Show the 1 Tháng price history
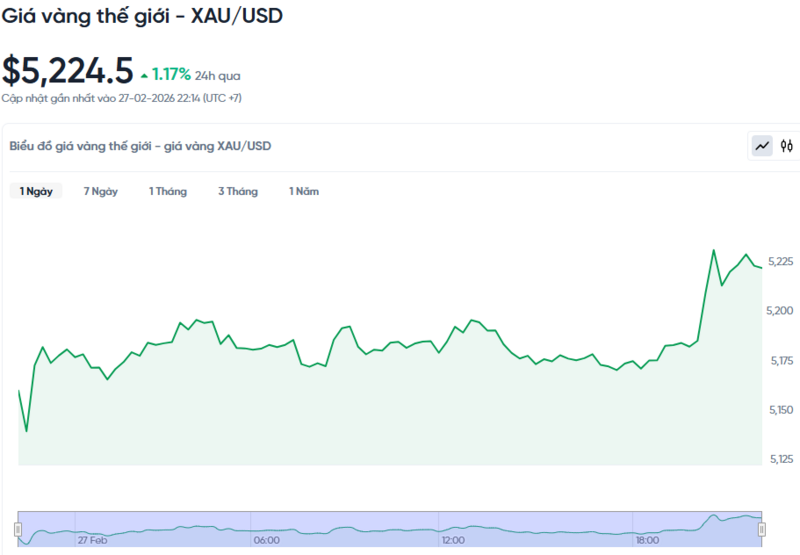800x555 pixels. pyautogui.click(x=168, y=191)
